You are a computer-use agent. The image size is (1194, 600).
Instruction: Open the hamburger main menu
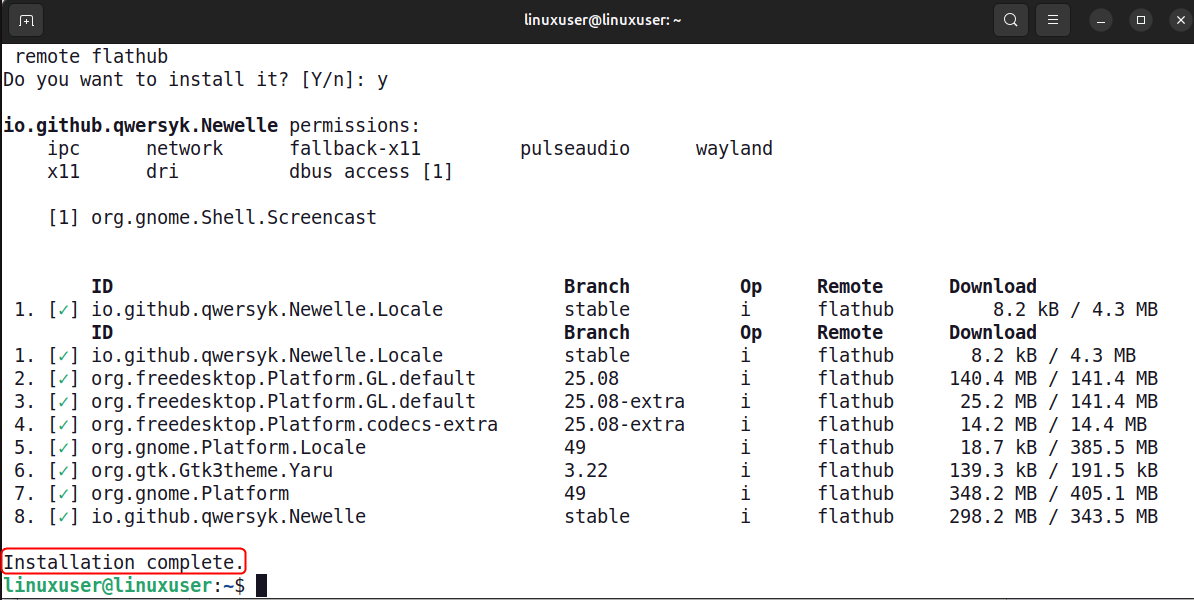pyautogui.click(x=1052, y=20)
